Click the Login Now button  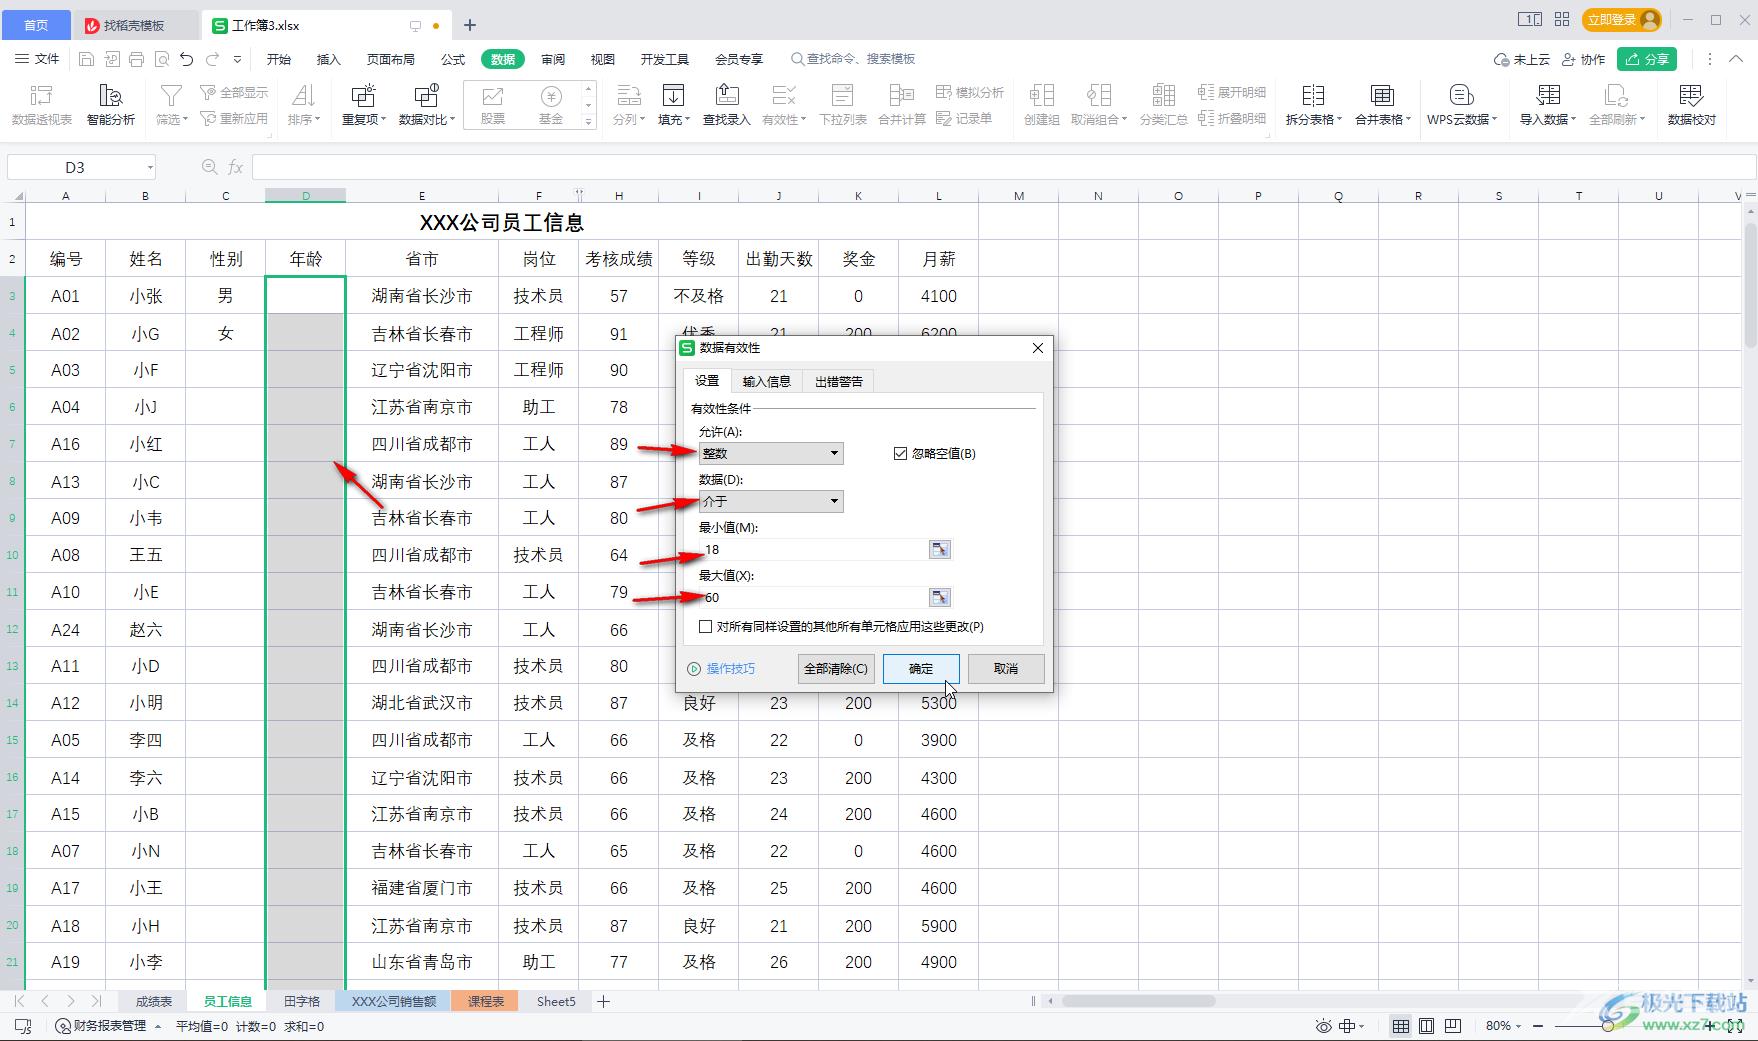[x=1622, y=19]
